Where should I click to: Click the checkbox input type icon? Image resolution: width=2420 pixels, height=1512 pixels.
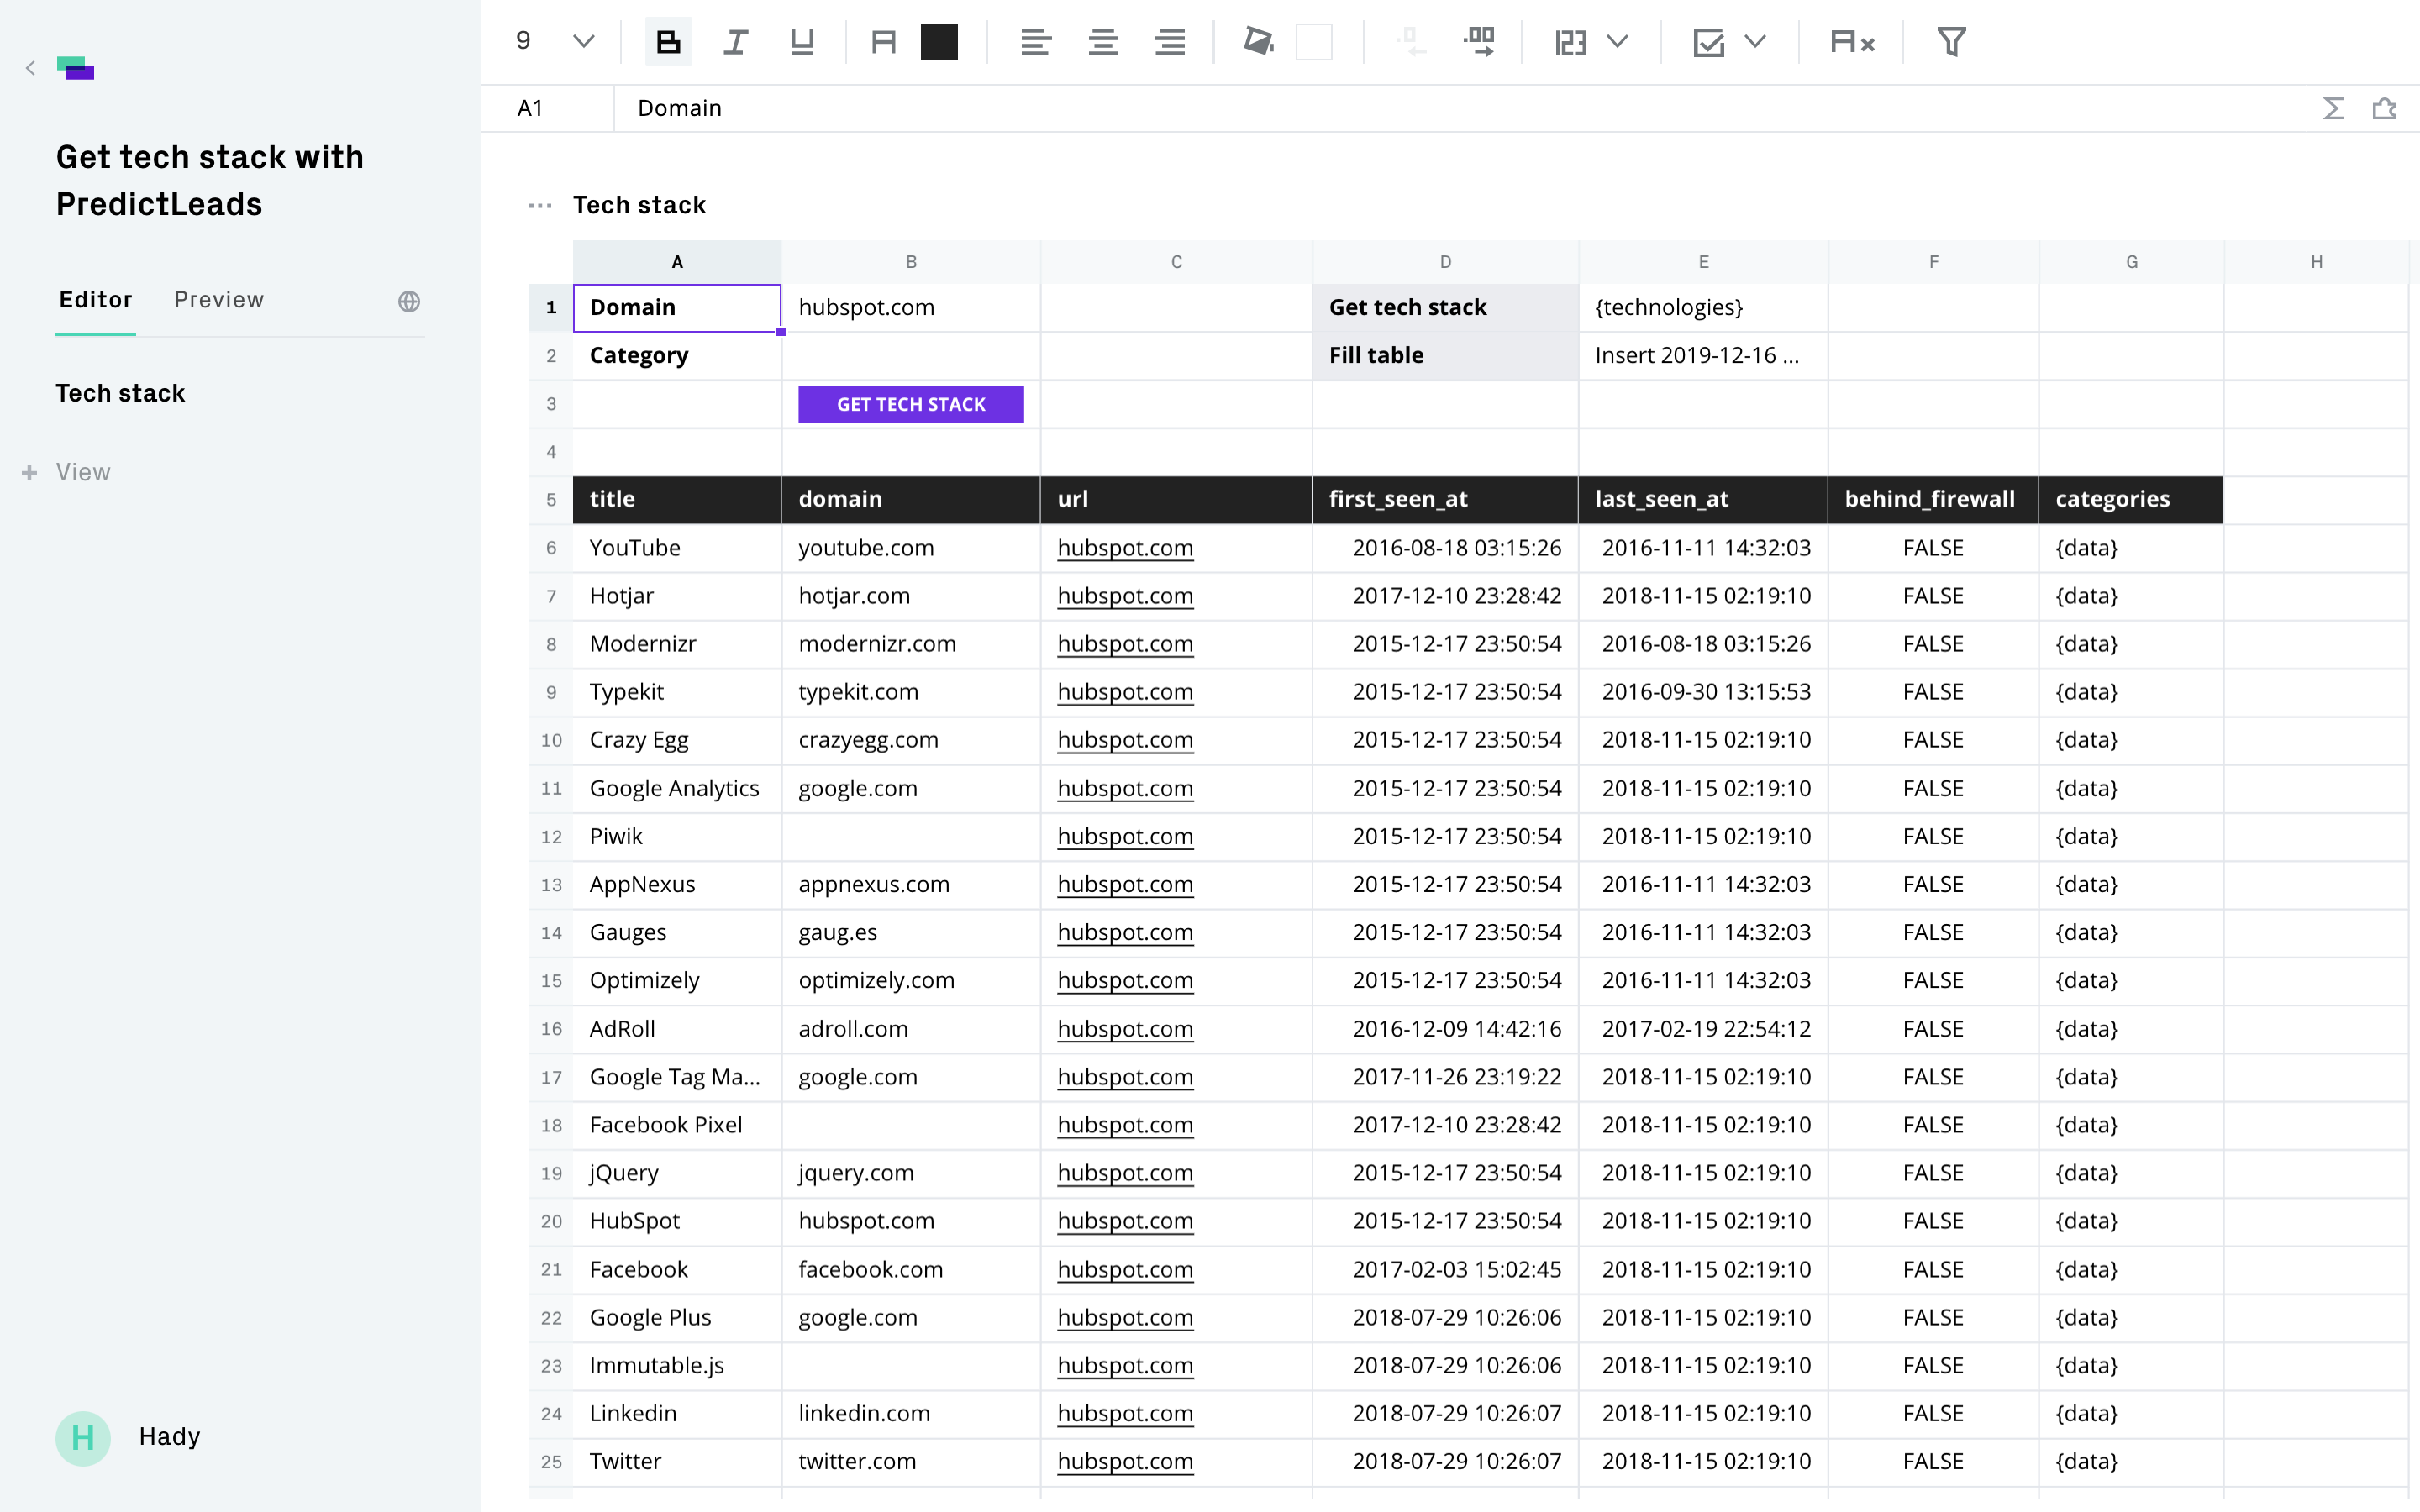(x=1708, y=42)
